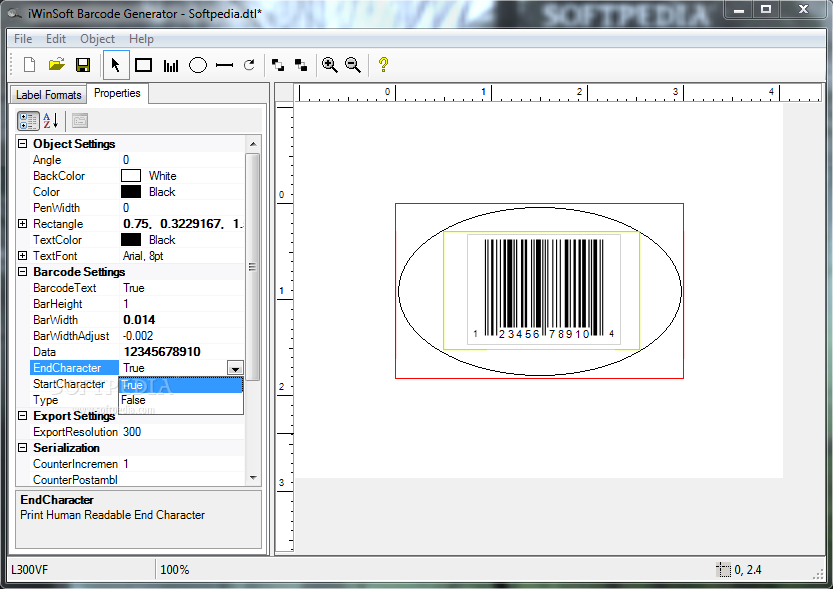Click the BarWidthAdjust value -0.002
The height and width of the screenshot is (589, 833).
138,336
